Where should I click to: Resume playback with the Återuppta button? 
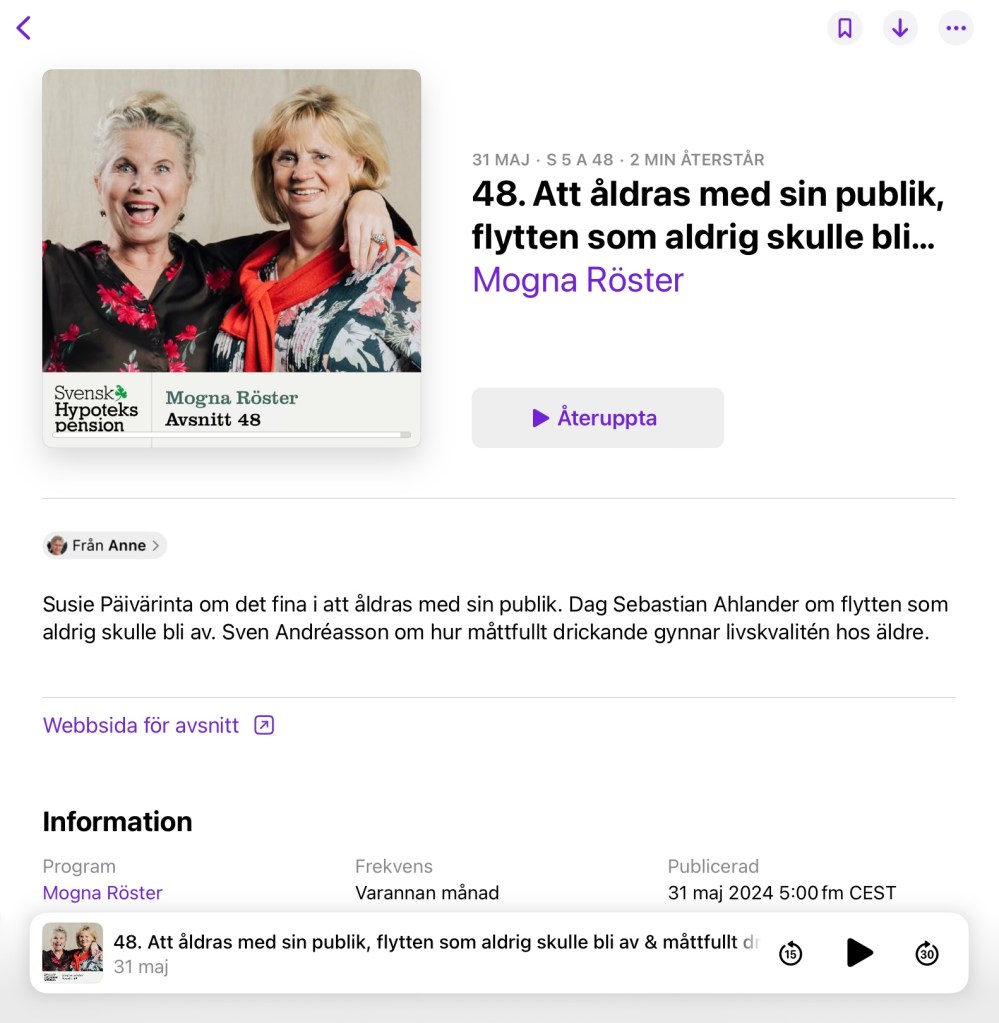click(x=598, y=418)
